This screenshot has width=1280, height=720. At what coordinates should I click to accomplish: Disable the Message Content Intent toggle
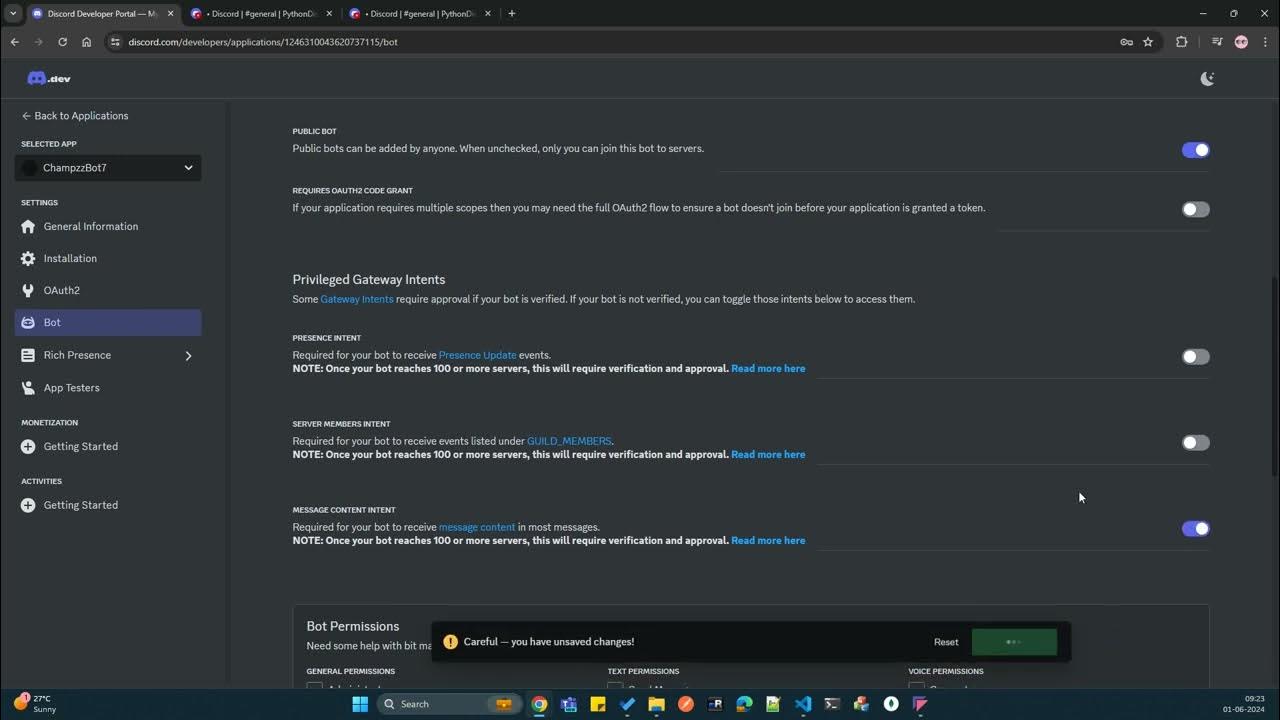coord(1195,529)
